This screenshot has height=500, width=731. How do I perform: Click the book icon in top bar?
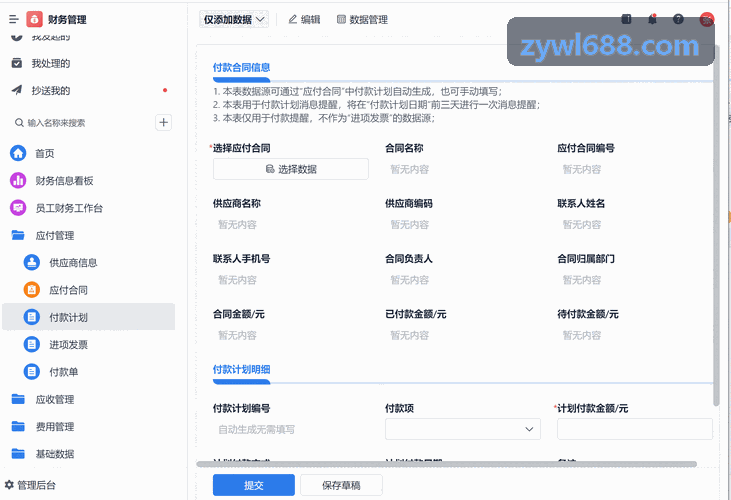[x=627, y=19]
